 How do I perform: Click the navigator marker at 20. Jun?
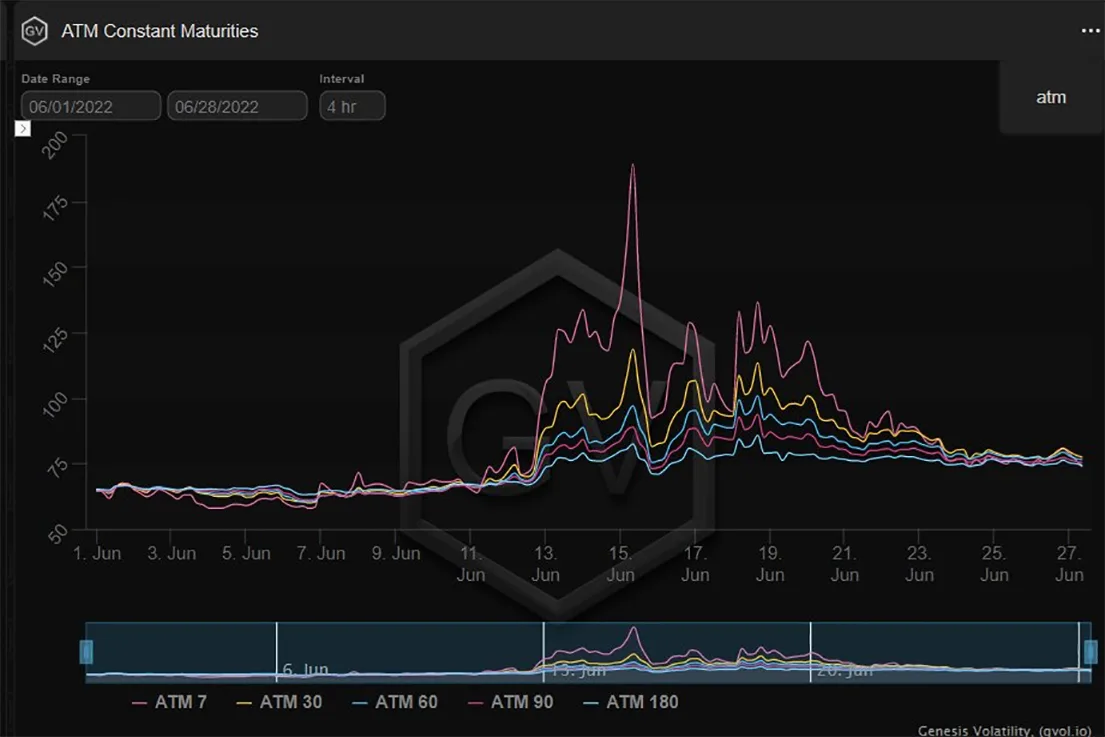pyautogui.click(x=810, y=652)
